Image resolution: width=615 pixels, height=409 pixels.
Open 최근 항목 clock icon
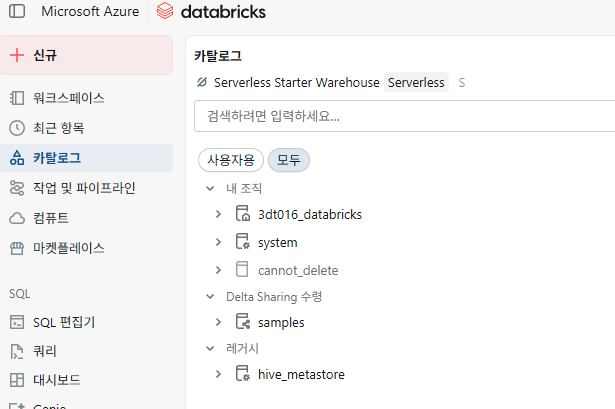click(16, 128)
